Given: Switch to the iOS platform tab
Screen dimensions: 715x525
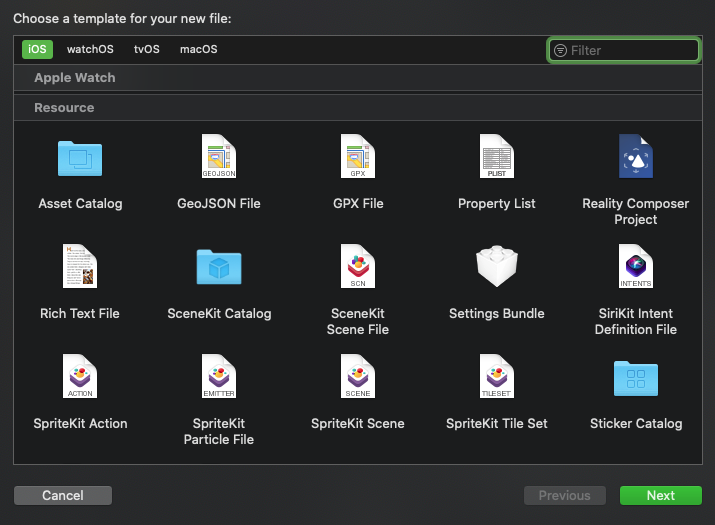Looking at the screenshot, I should (x=37, y=49).
